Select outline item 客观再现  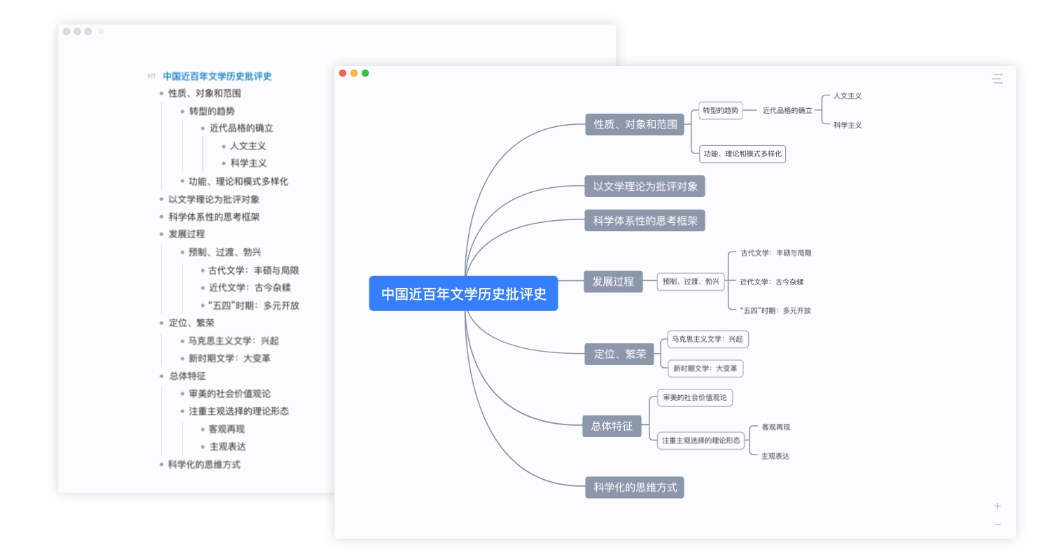coord(227,430)
